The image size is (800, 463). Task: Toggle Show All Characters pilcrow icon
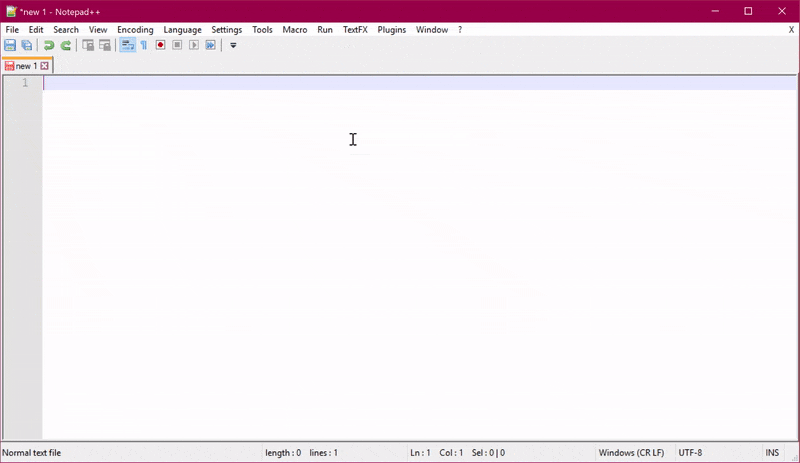click(144, 45)
